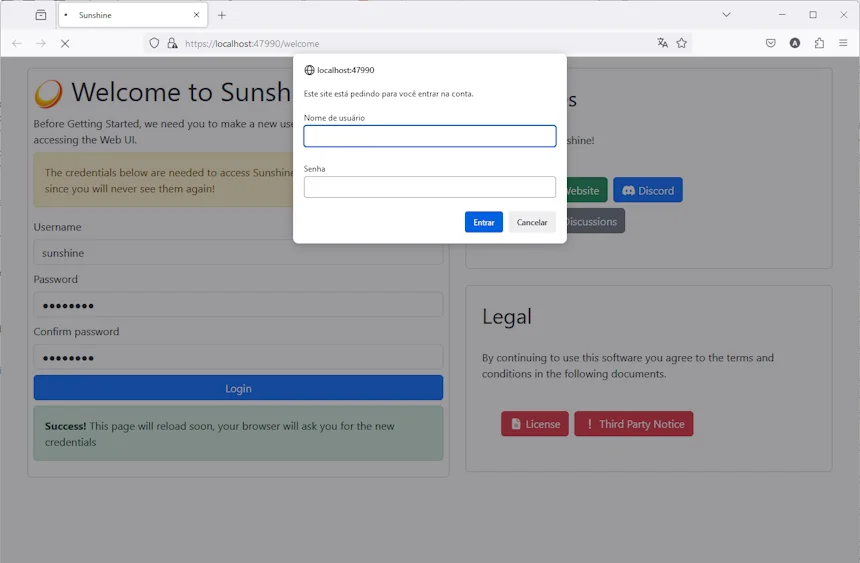Close the Sunshine tab
The width and height of the screenshot is (860, 563).
[196, 15]
